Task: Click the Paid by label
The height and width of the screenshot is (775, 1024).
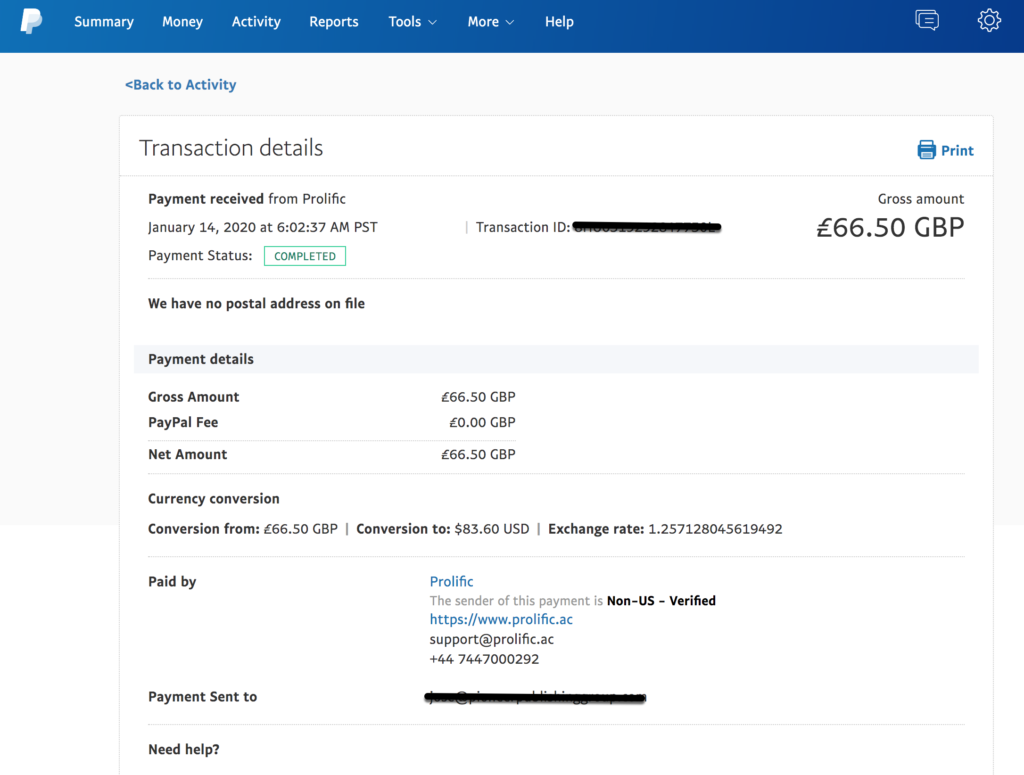Action: click(x=172, y=582)
